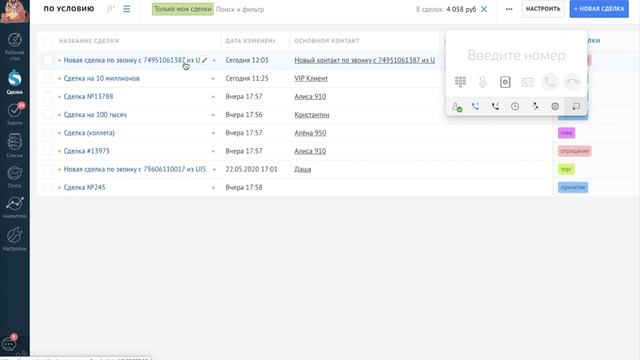
Task: Open deal Сделка #13975
Action: pos(87,151)
